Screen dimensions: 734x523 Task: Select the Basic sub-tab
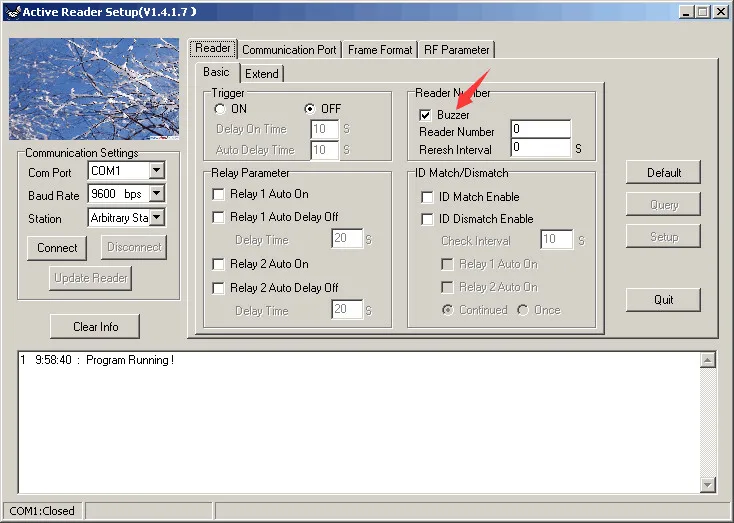(216, 72)
